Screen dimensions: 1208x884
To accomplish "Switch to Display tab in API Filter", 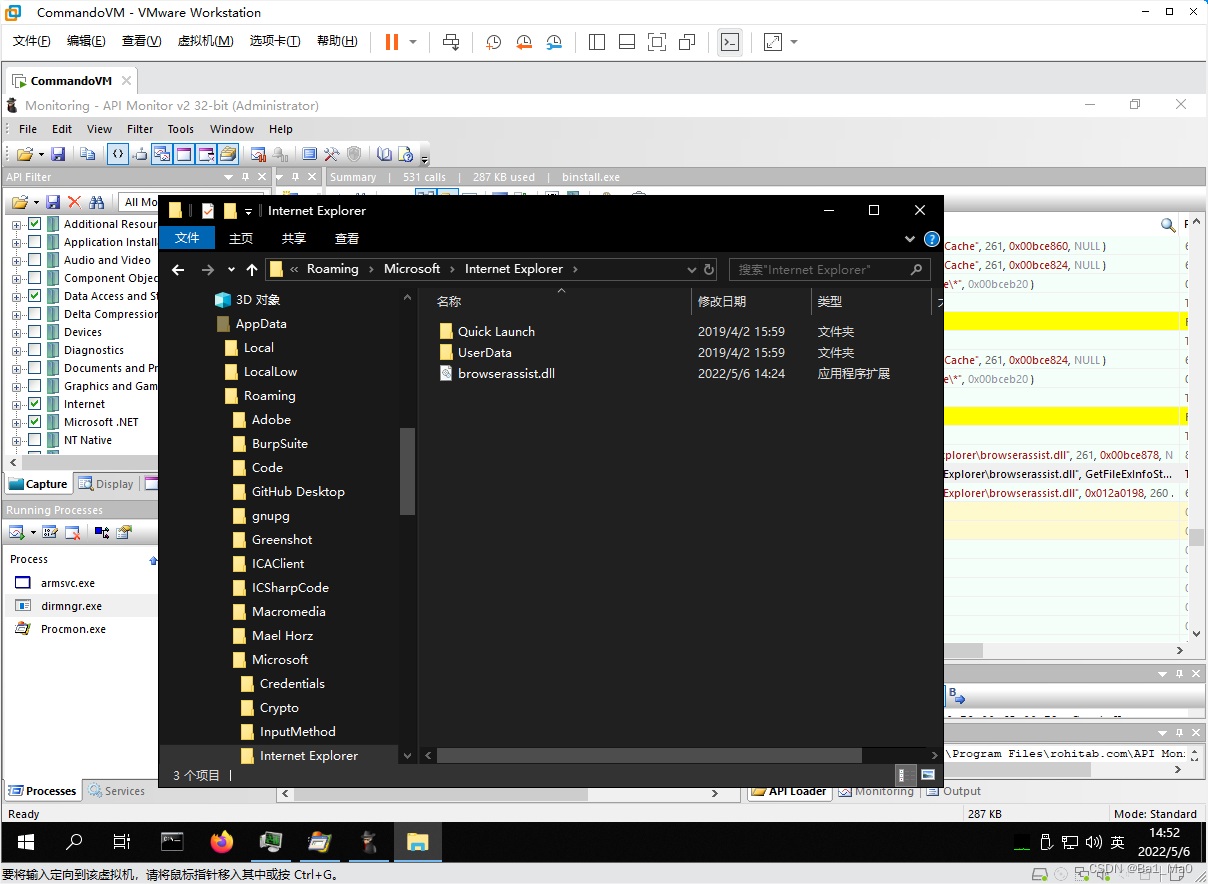I will pos(106,484).
